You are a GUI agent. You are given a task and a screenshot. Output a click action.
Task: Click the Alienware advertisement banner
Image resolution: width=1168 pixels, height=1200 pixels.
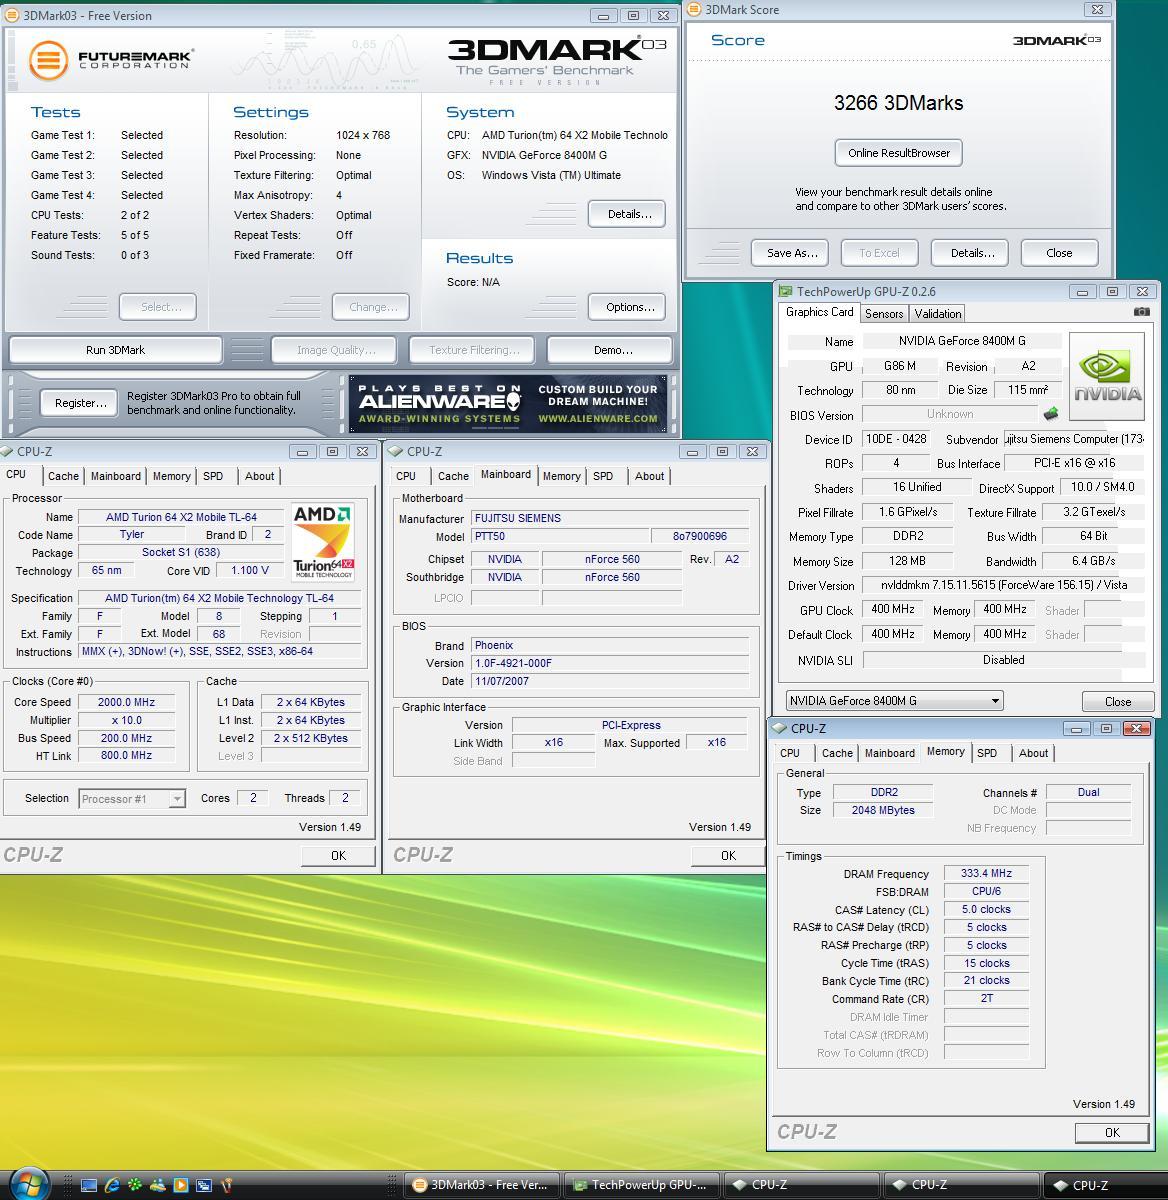click(x=508, y=404)
